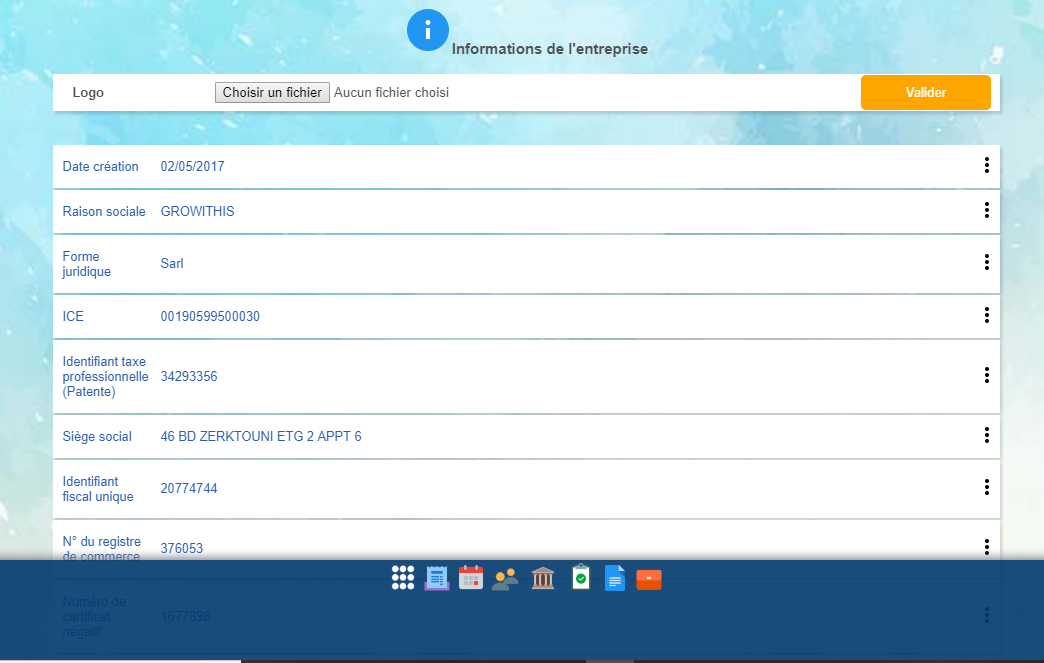Open the calendar icon in the bottom dock
This screenshot has height=663, width=1044.
point(471,578)
